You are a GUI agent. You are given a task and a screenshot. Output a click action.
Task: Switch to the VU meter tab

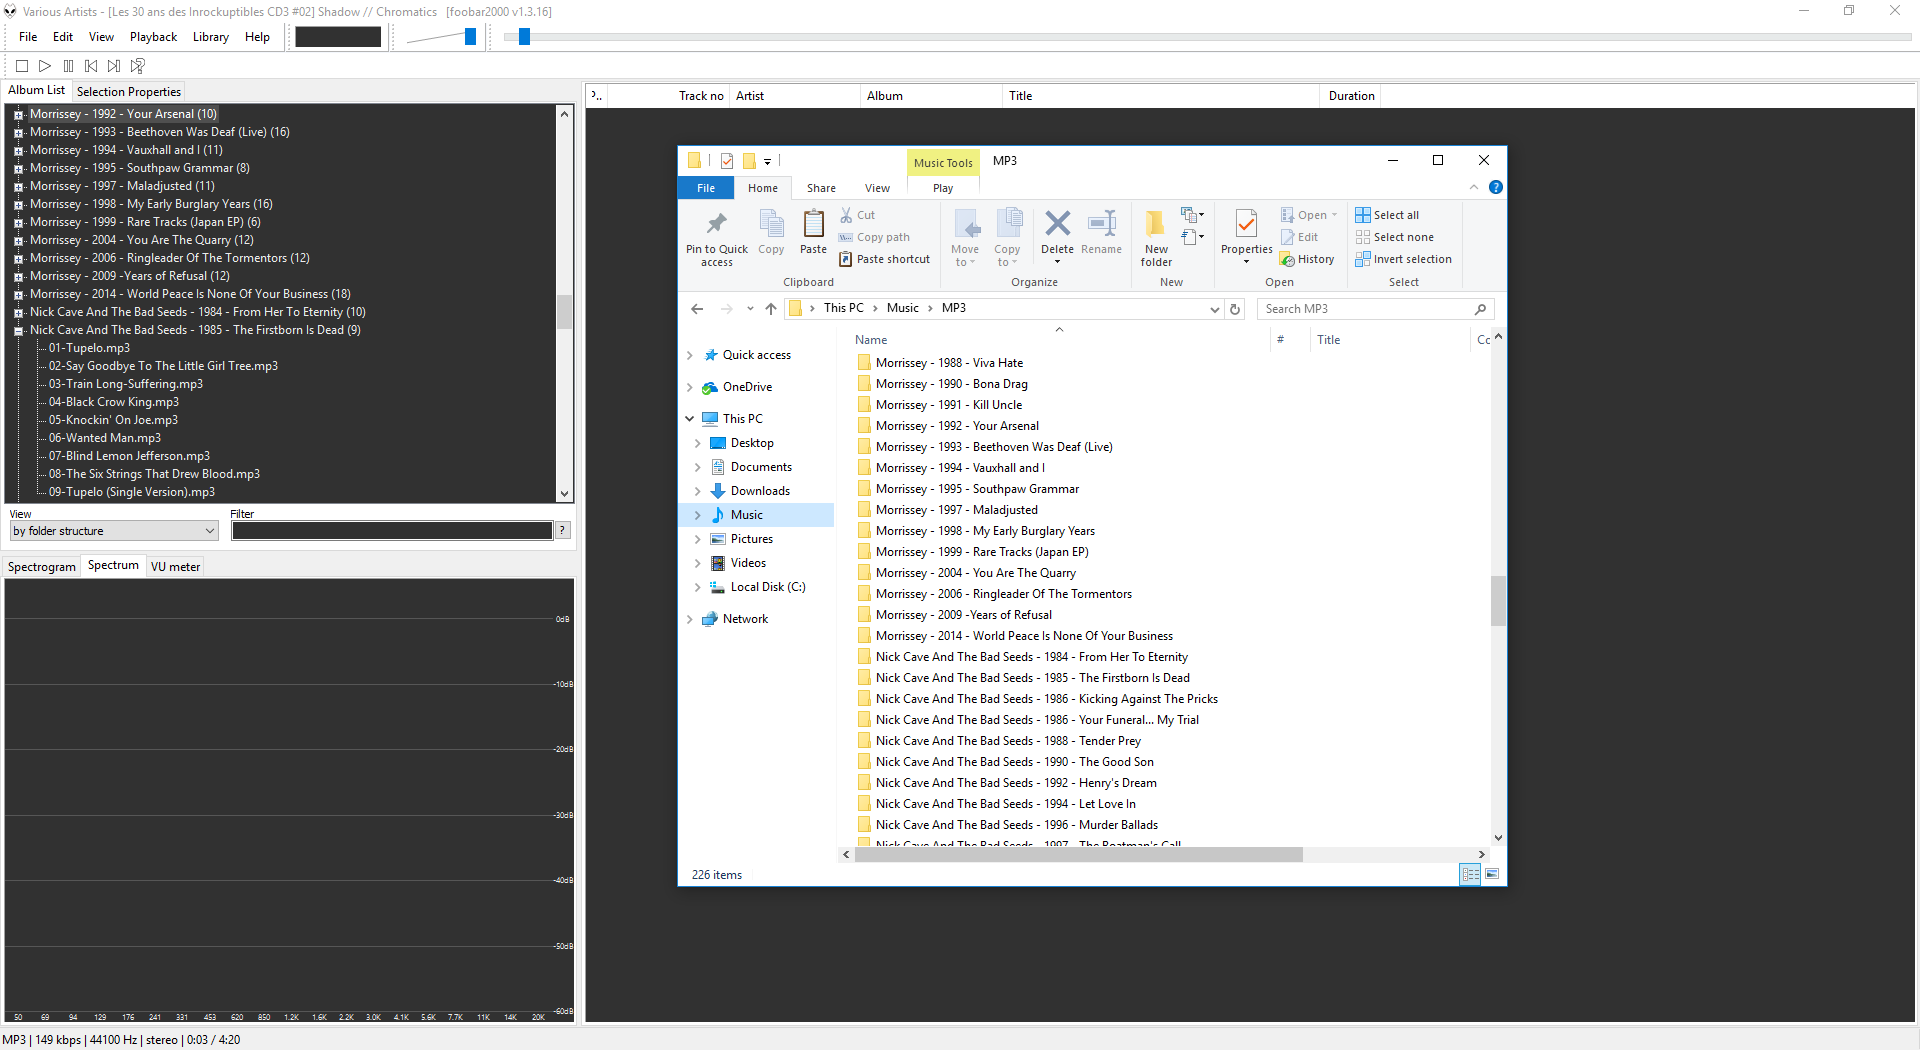pyautogui.click(x=175, y=567)
